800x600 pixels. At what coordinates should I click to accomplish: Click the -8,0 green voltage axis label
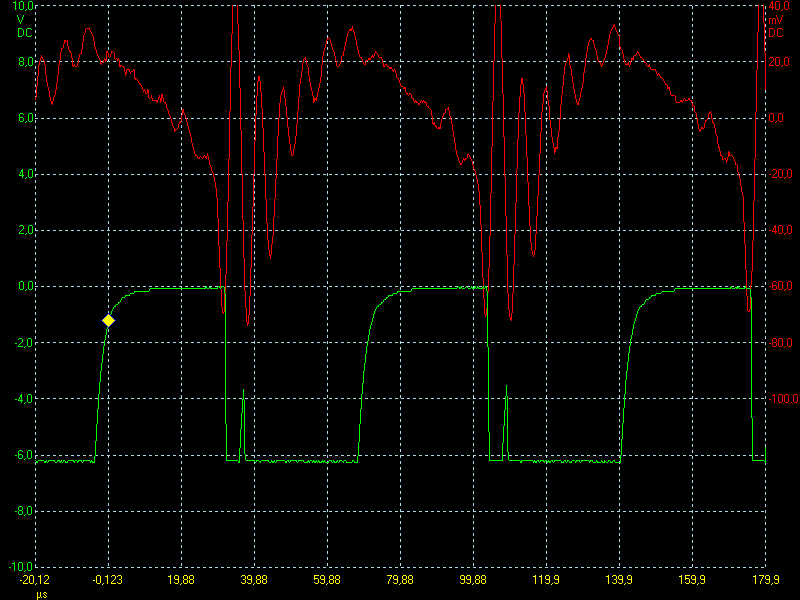pyautogui.click(x=23, y=511)
